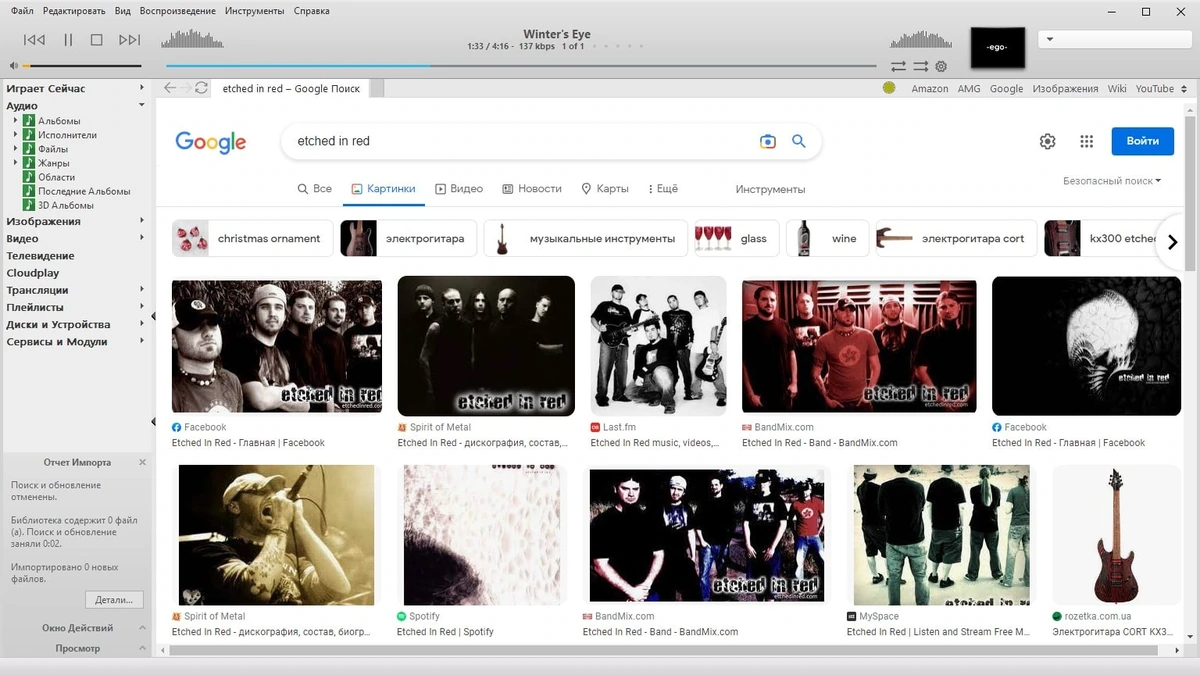Open the Google lookup link
The image size is (1200, 675).
pos(1006,89)
